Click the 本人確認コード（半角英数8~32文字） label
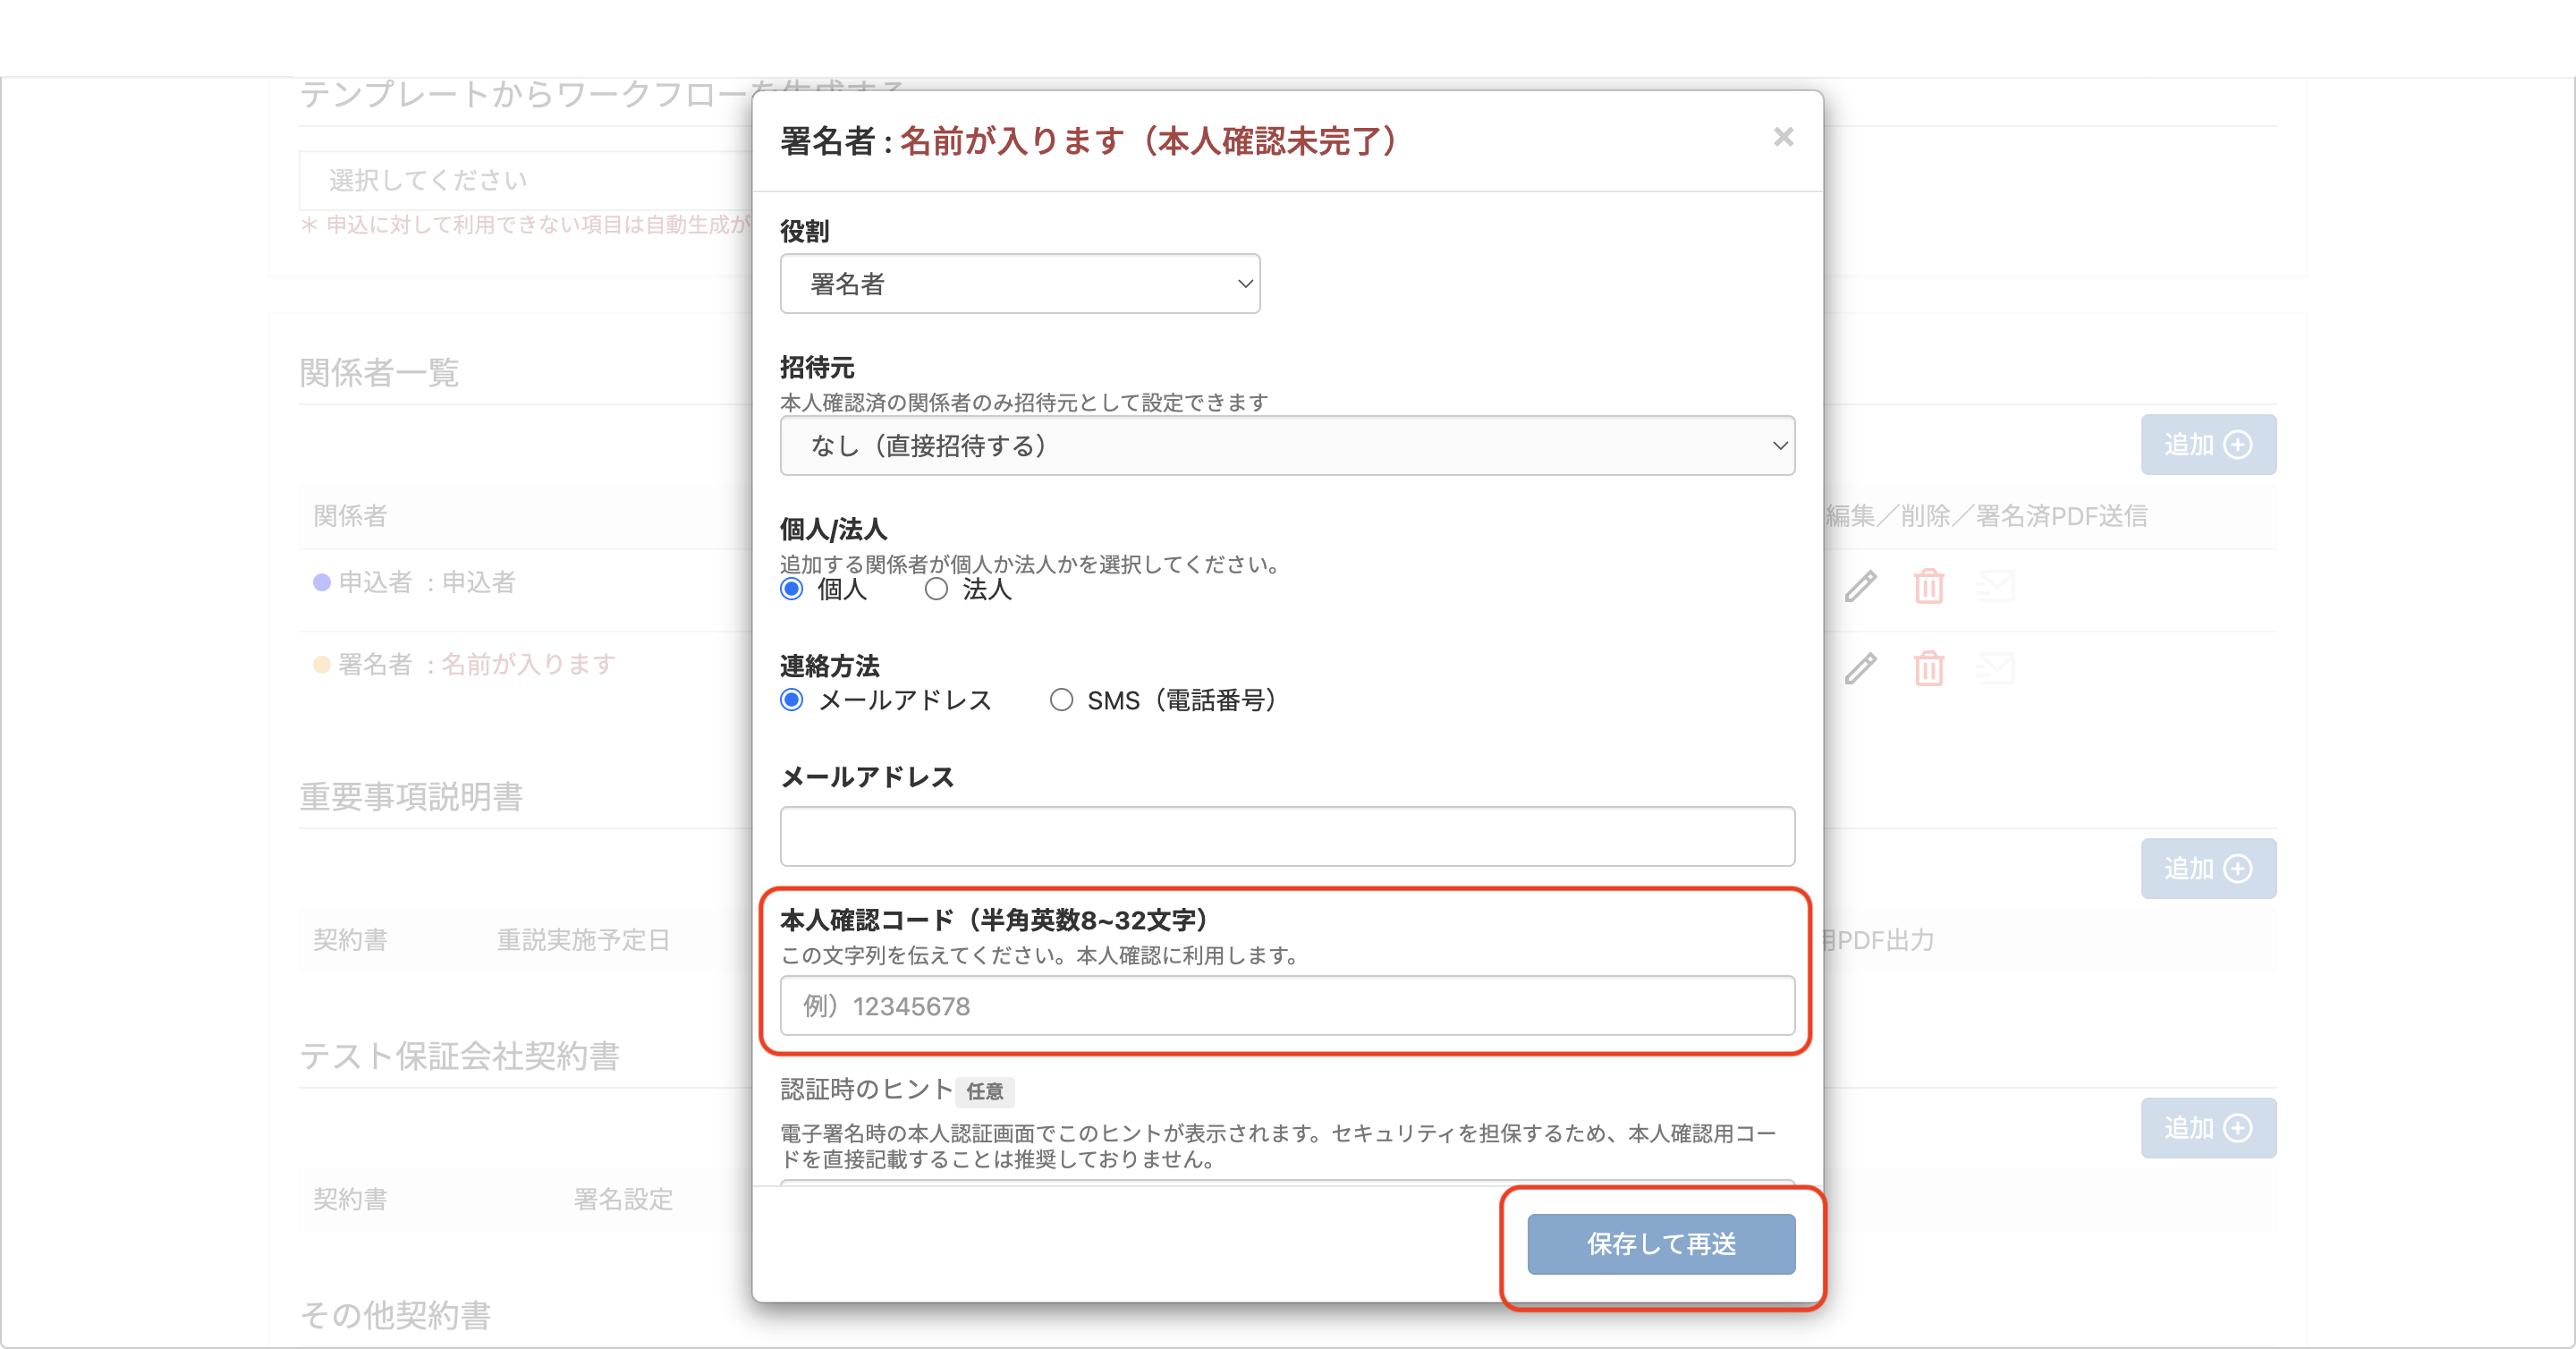Image resolution: width=2576 pixels, height=1349 pixels. tap(996, 920)
